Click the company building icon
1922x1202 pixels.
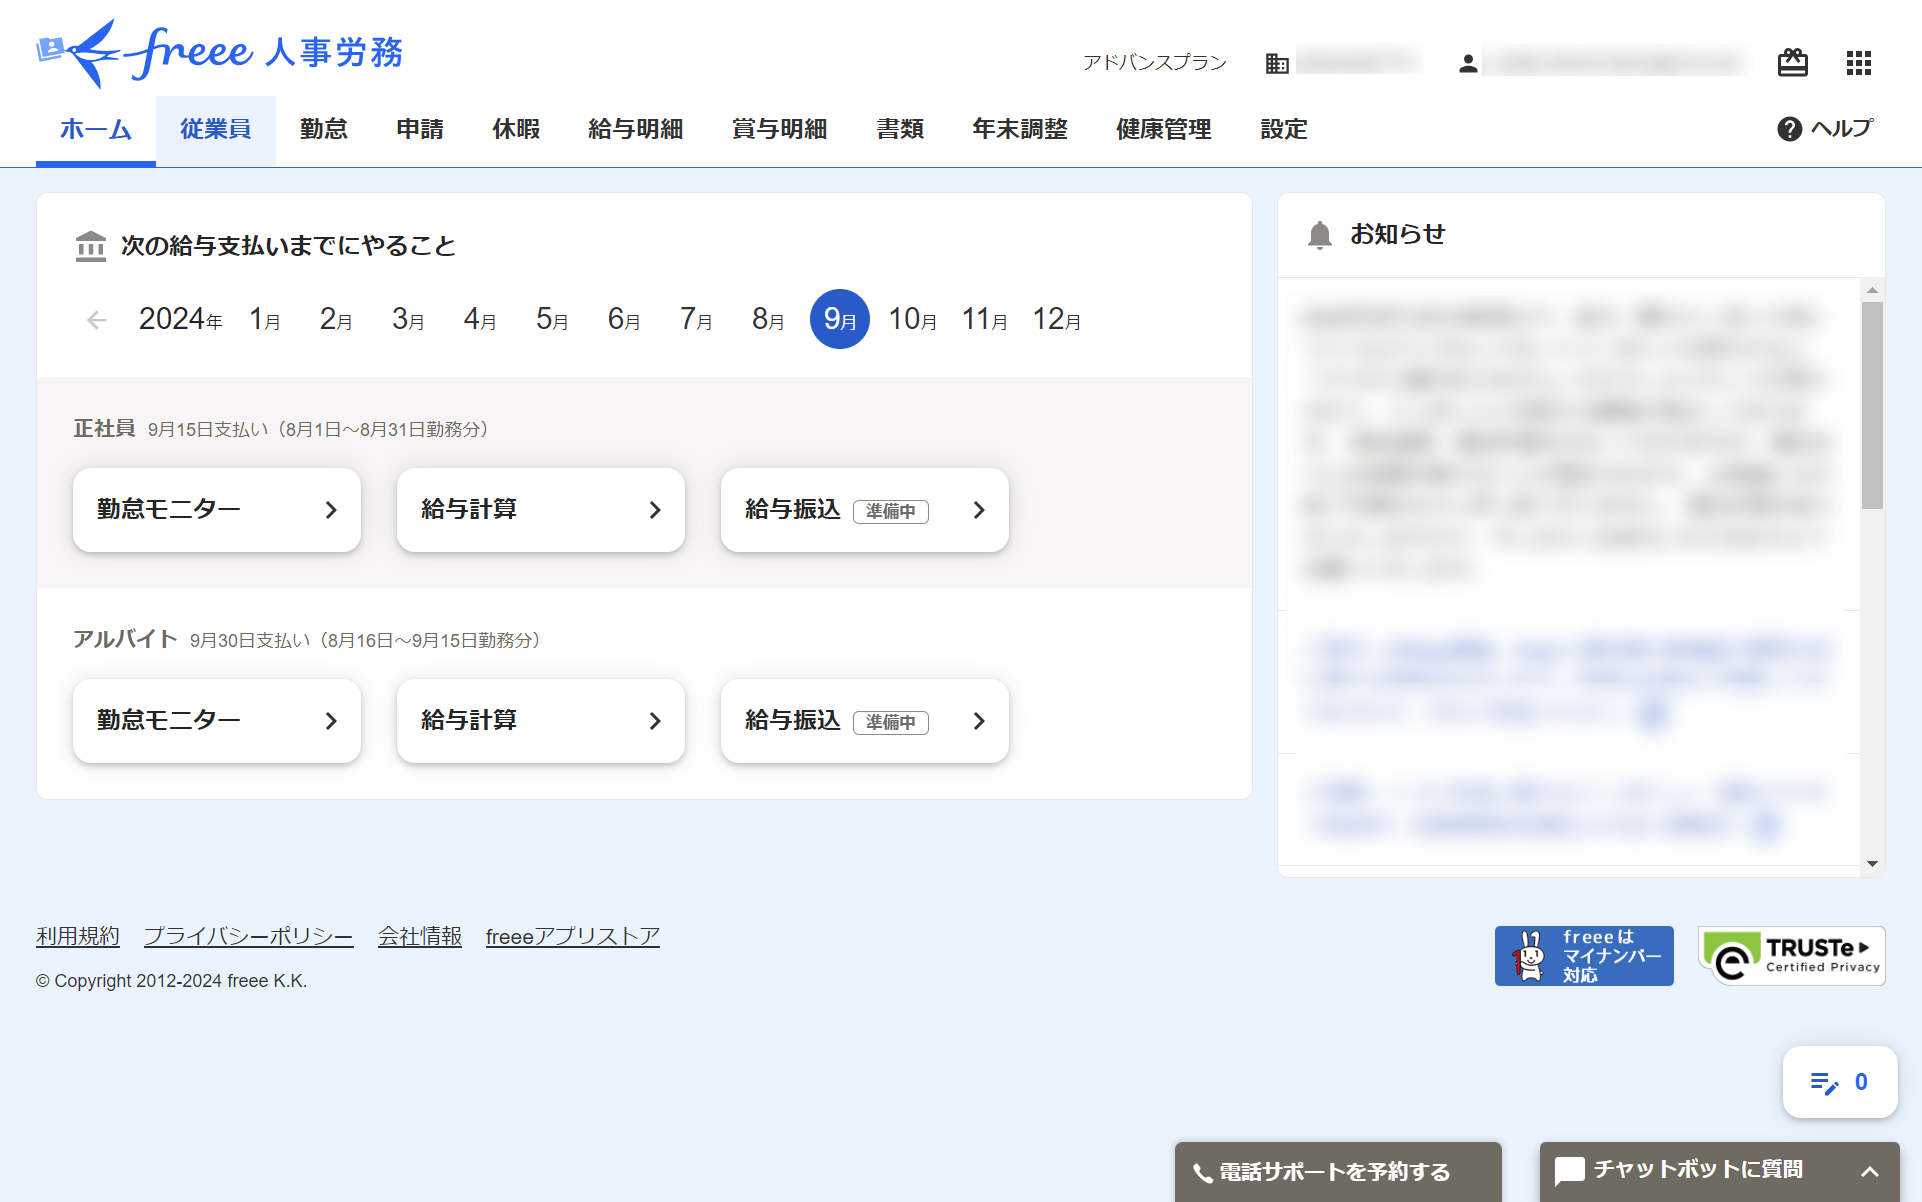pos(1277,64)
